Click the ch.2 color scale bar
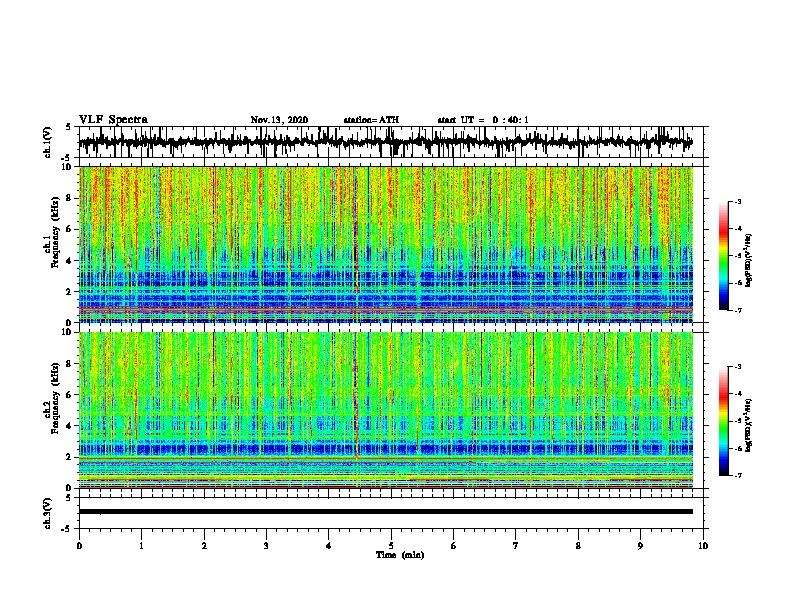Image resolution: width=792 pixels, height=612 pixels. tap(723, 421)
